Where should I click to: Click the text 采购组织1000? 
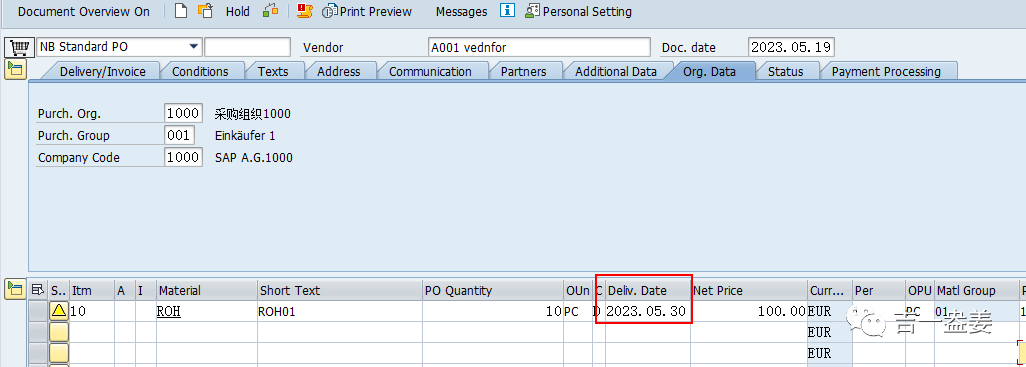click(x=253, y=114)
